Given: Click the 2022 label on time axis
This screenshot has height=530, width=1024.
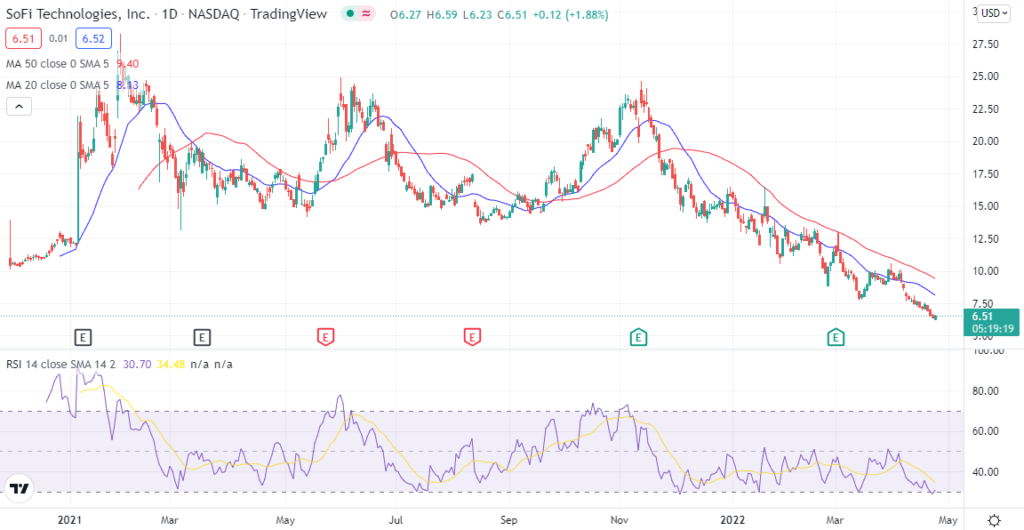Looking at the screenshot, I should point(732,521).
